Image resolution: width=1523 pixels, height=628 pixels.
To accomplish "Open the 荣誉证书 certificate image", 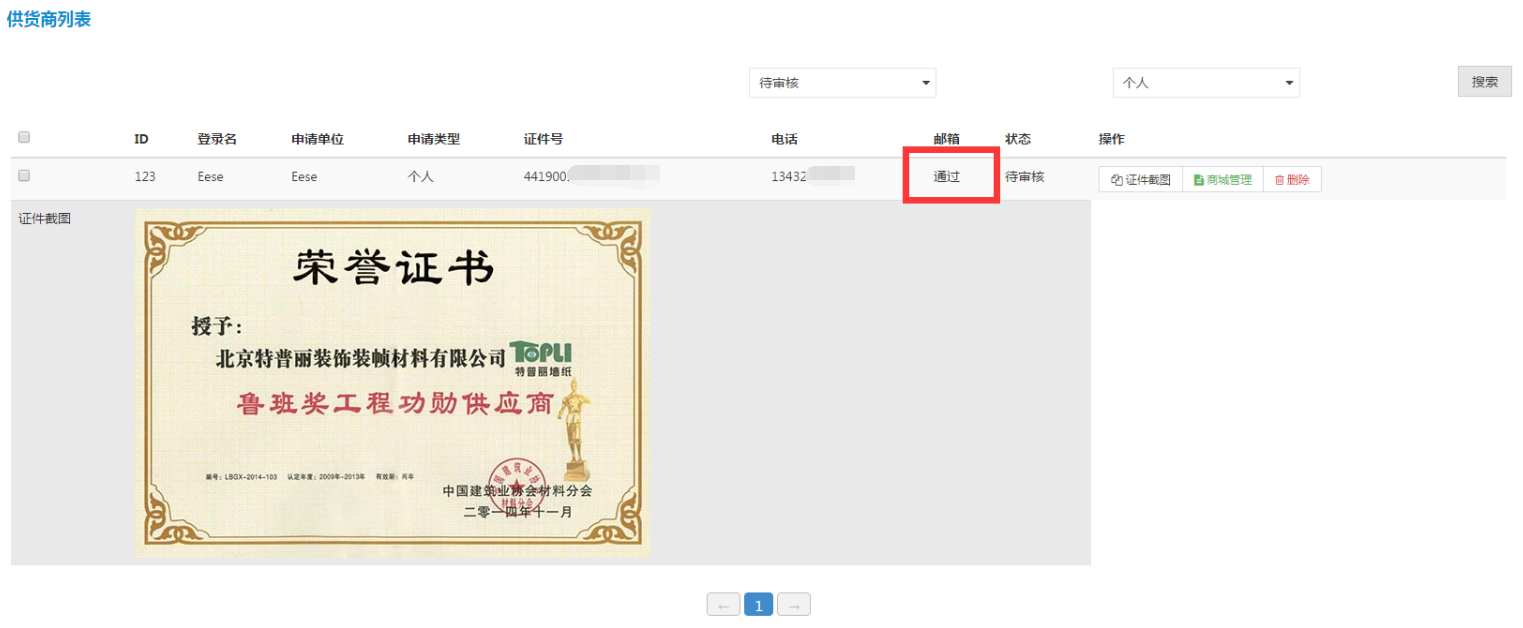I will tap(392, 382).
